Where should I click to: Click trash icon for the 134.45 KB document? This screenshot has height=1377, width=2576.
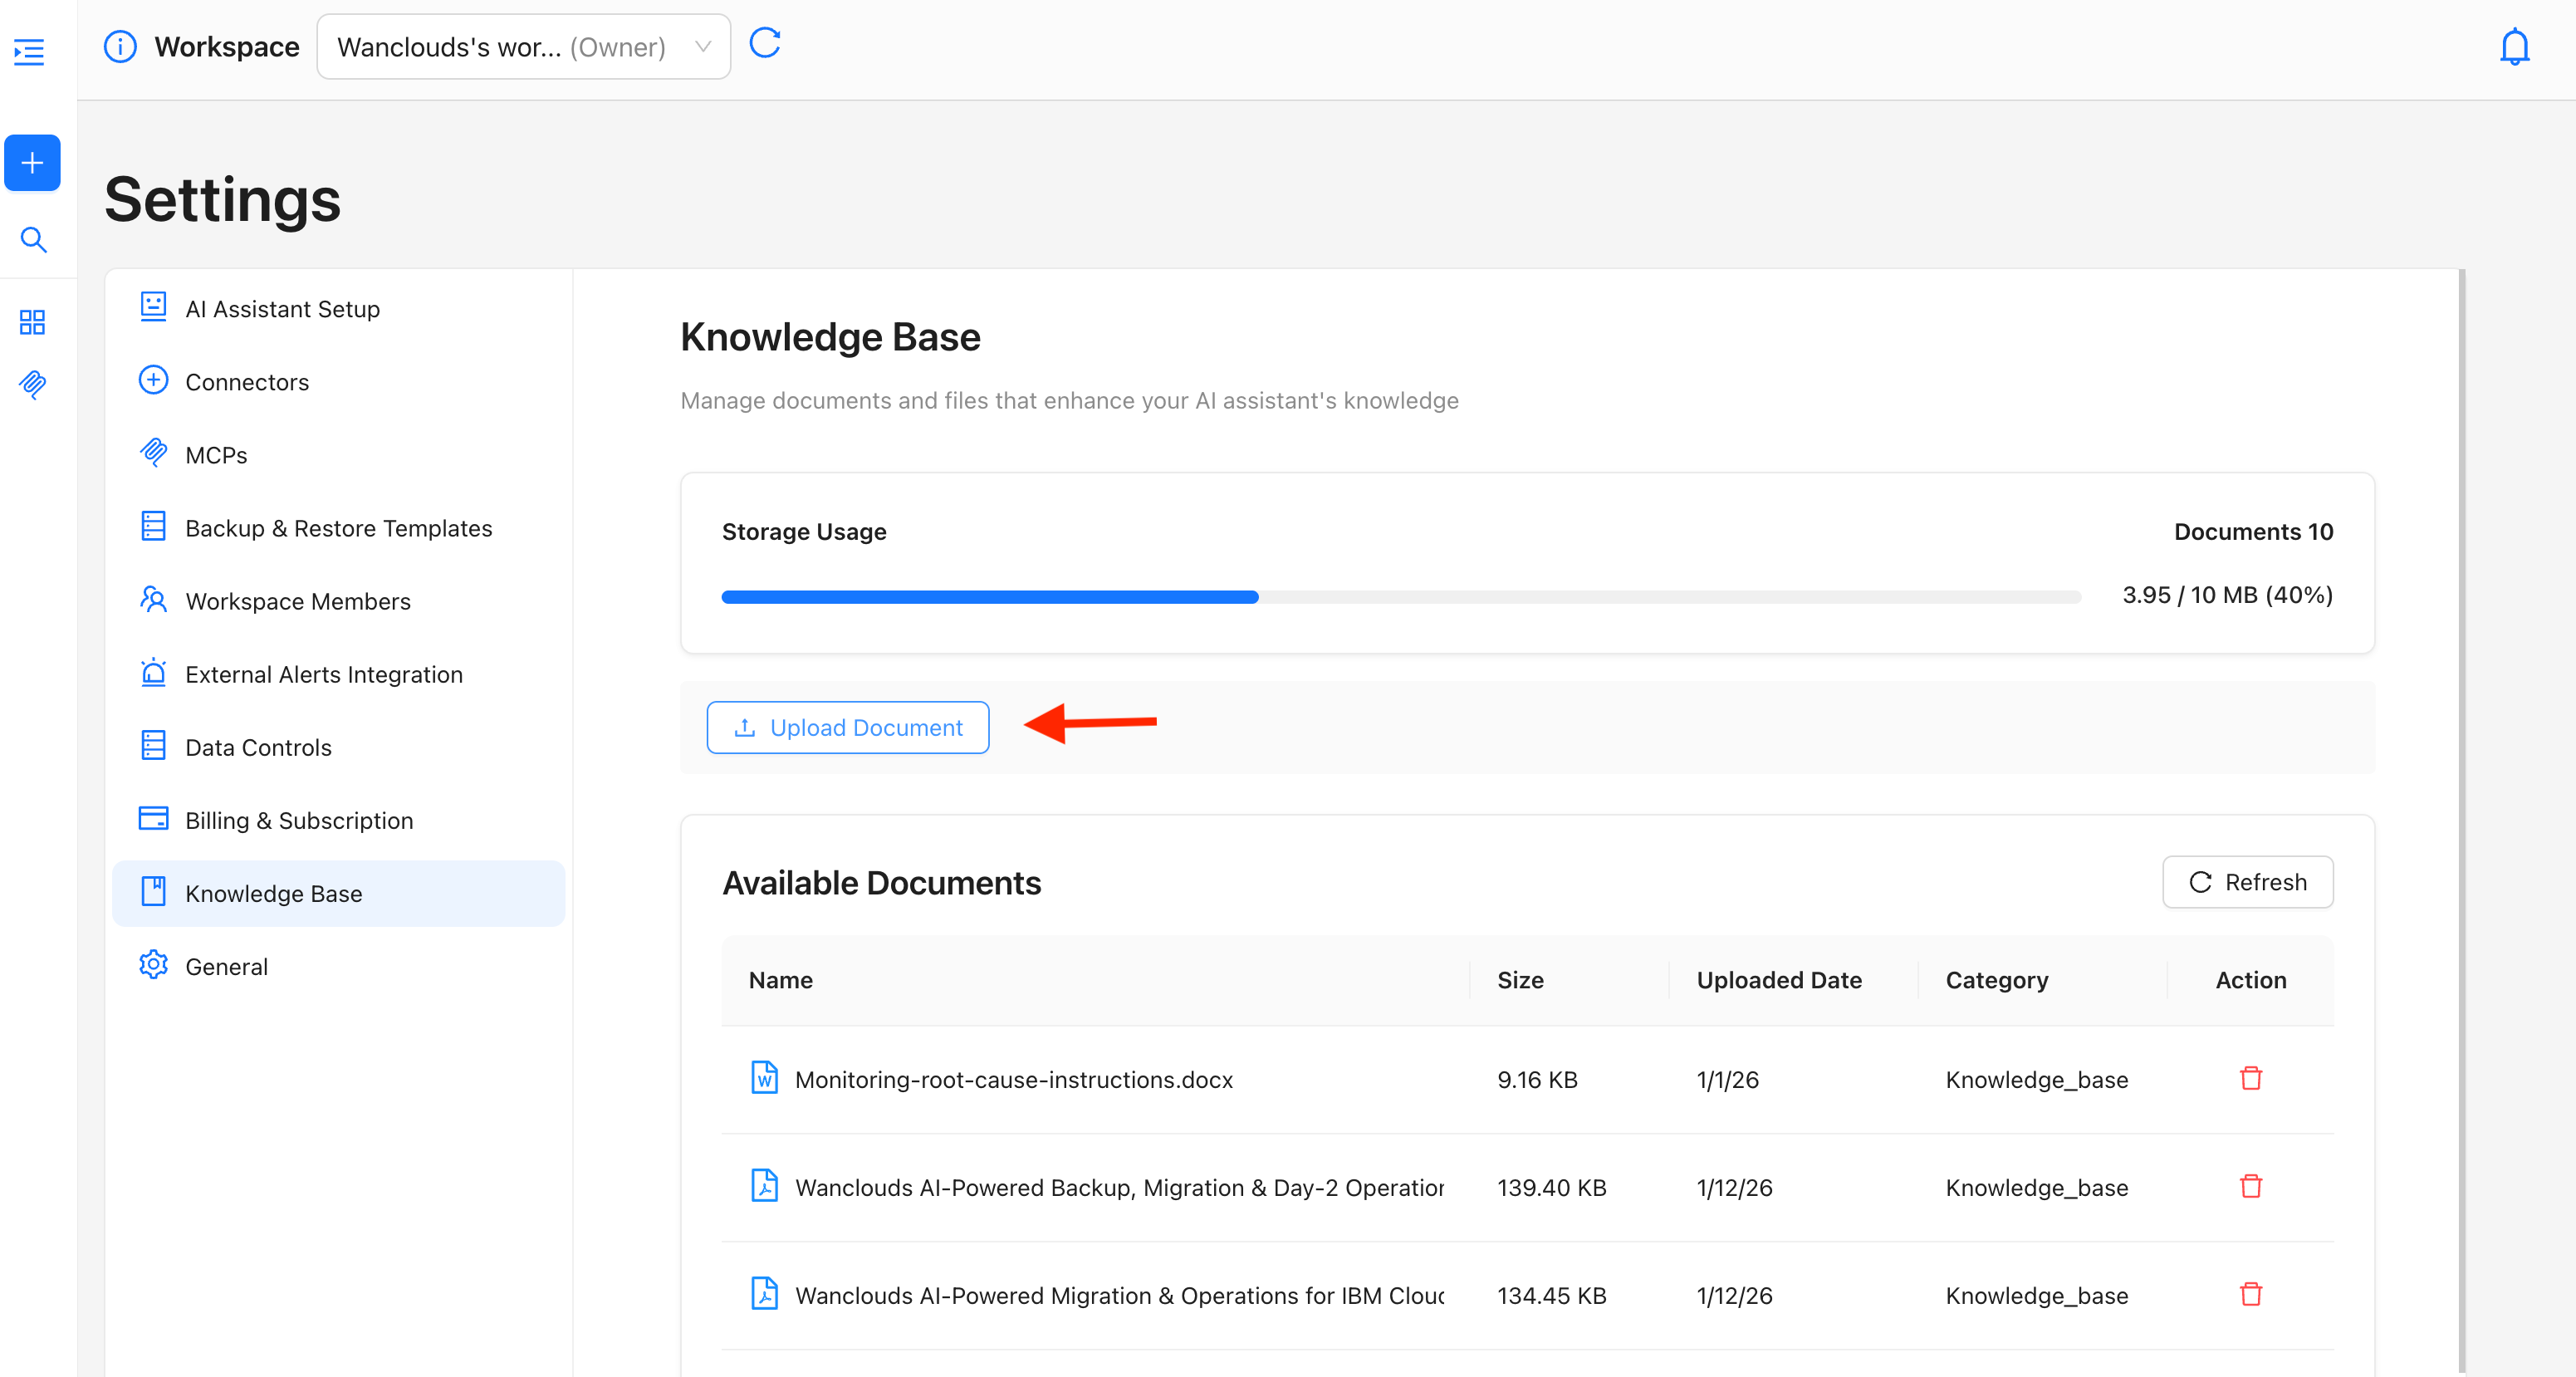point(2250,1294)
